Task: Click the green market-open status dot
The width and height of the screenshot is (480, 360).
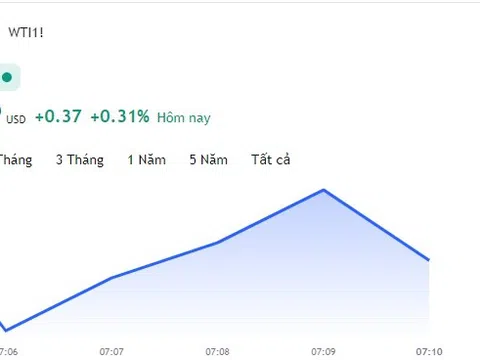Action: (7, 77)
